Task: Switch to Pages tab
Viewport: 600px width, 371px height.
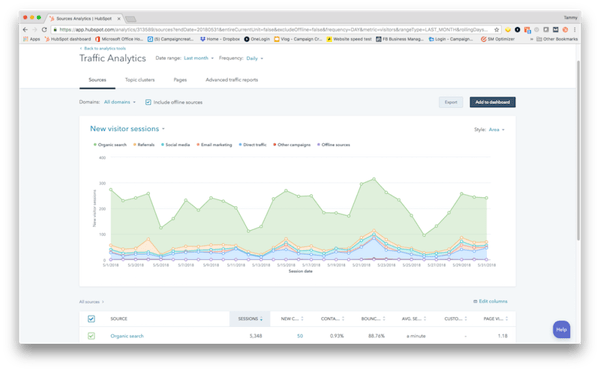Action: click(x=180, y=80)
